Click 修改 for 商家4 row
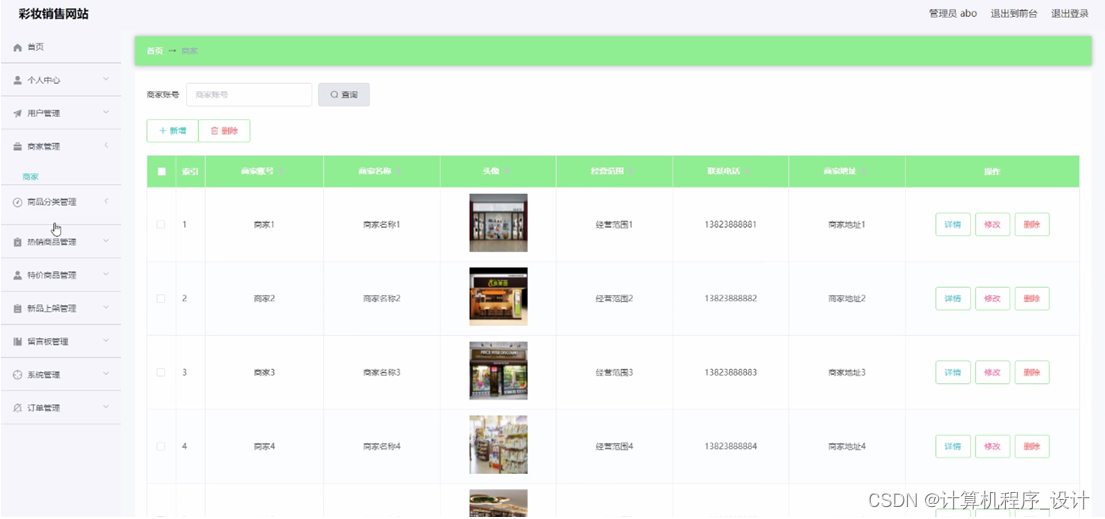 point(992,446)
